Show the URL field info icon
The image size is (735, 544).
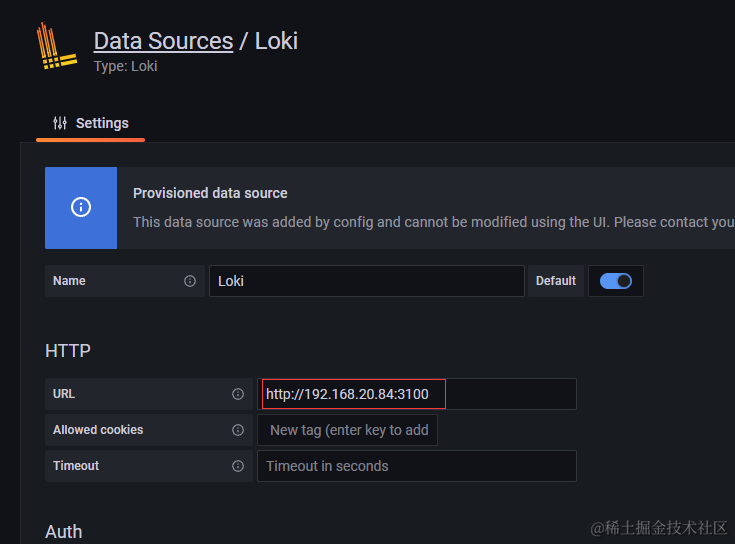pos(238,394)
